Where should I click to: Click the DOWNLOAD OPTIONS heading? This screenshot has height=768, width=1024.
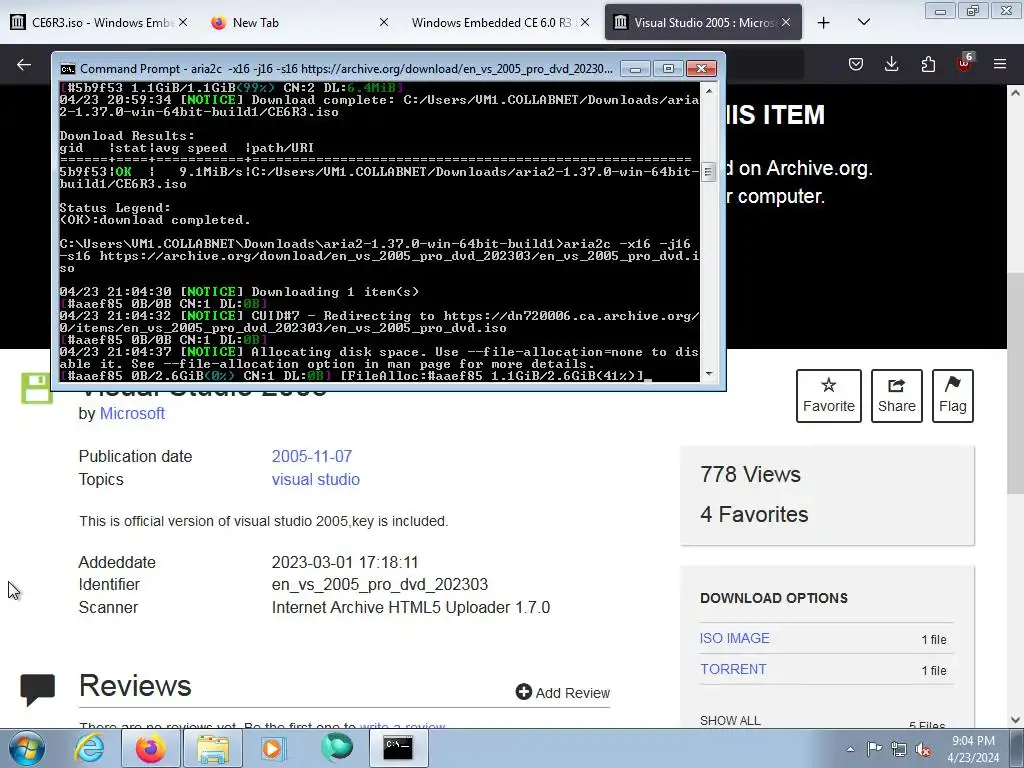pos(774,598)
